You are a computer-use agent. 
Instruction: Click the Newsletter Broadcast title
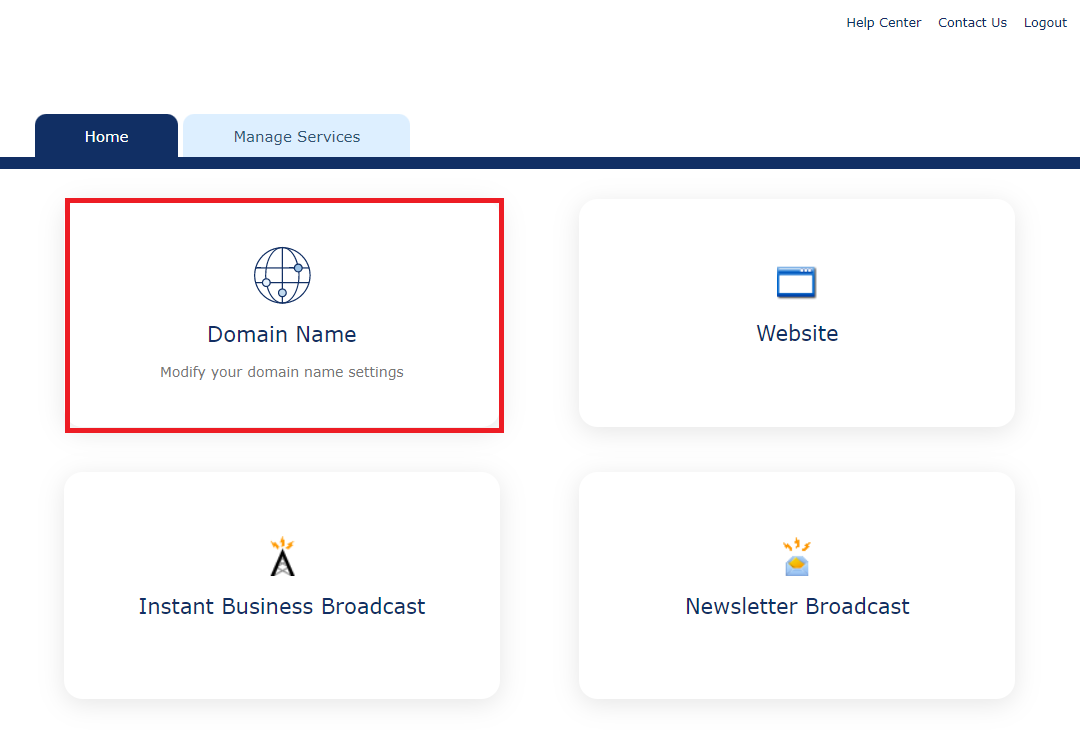click(797, 606)
